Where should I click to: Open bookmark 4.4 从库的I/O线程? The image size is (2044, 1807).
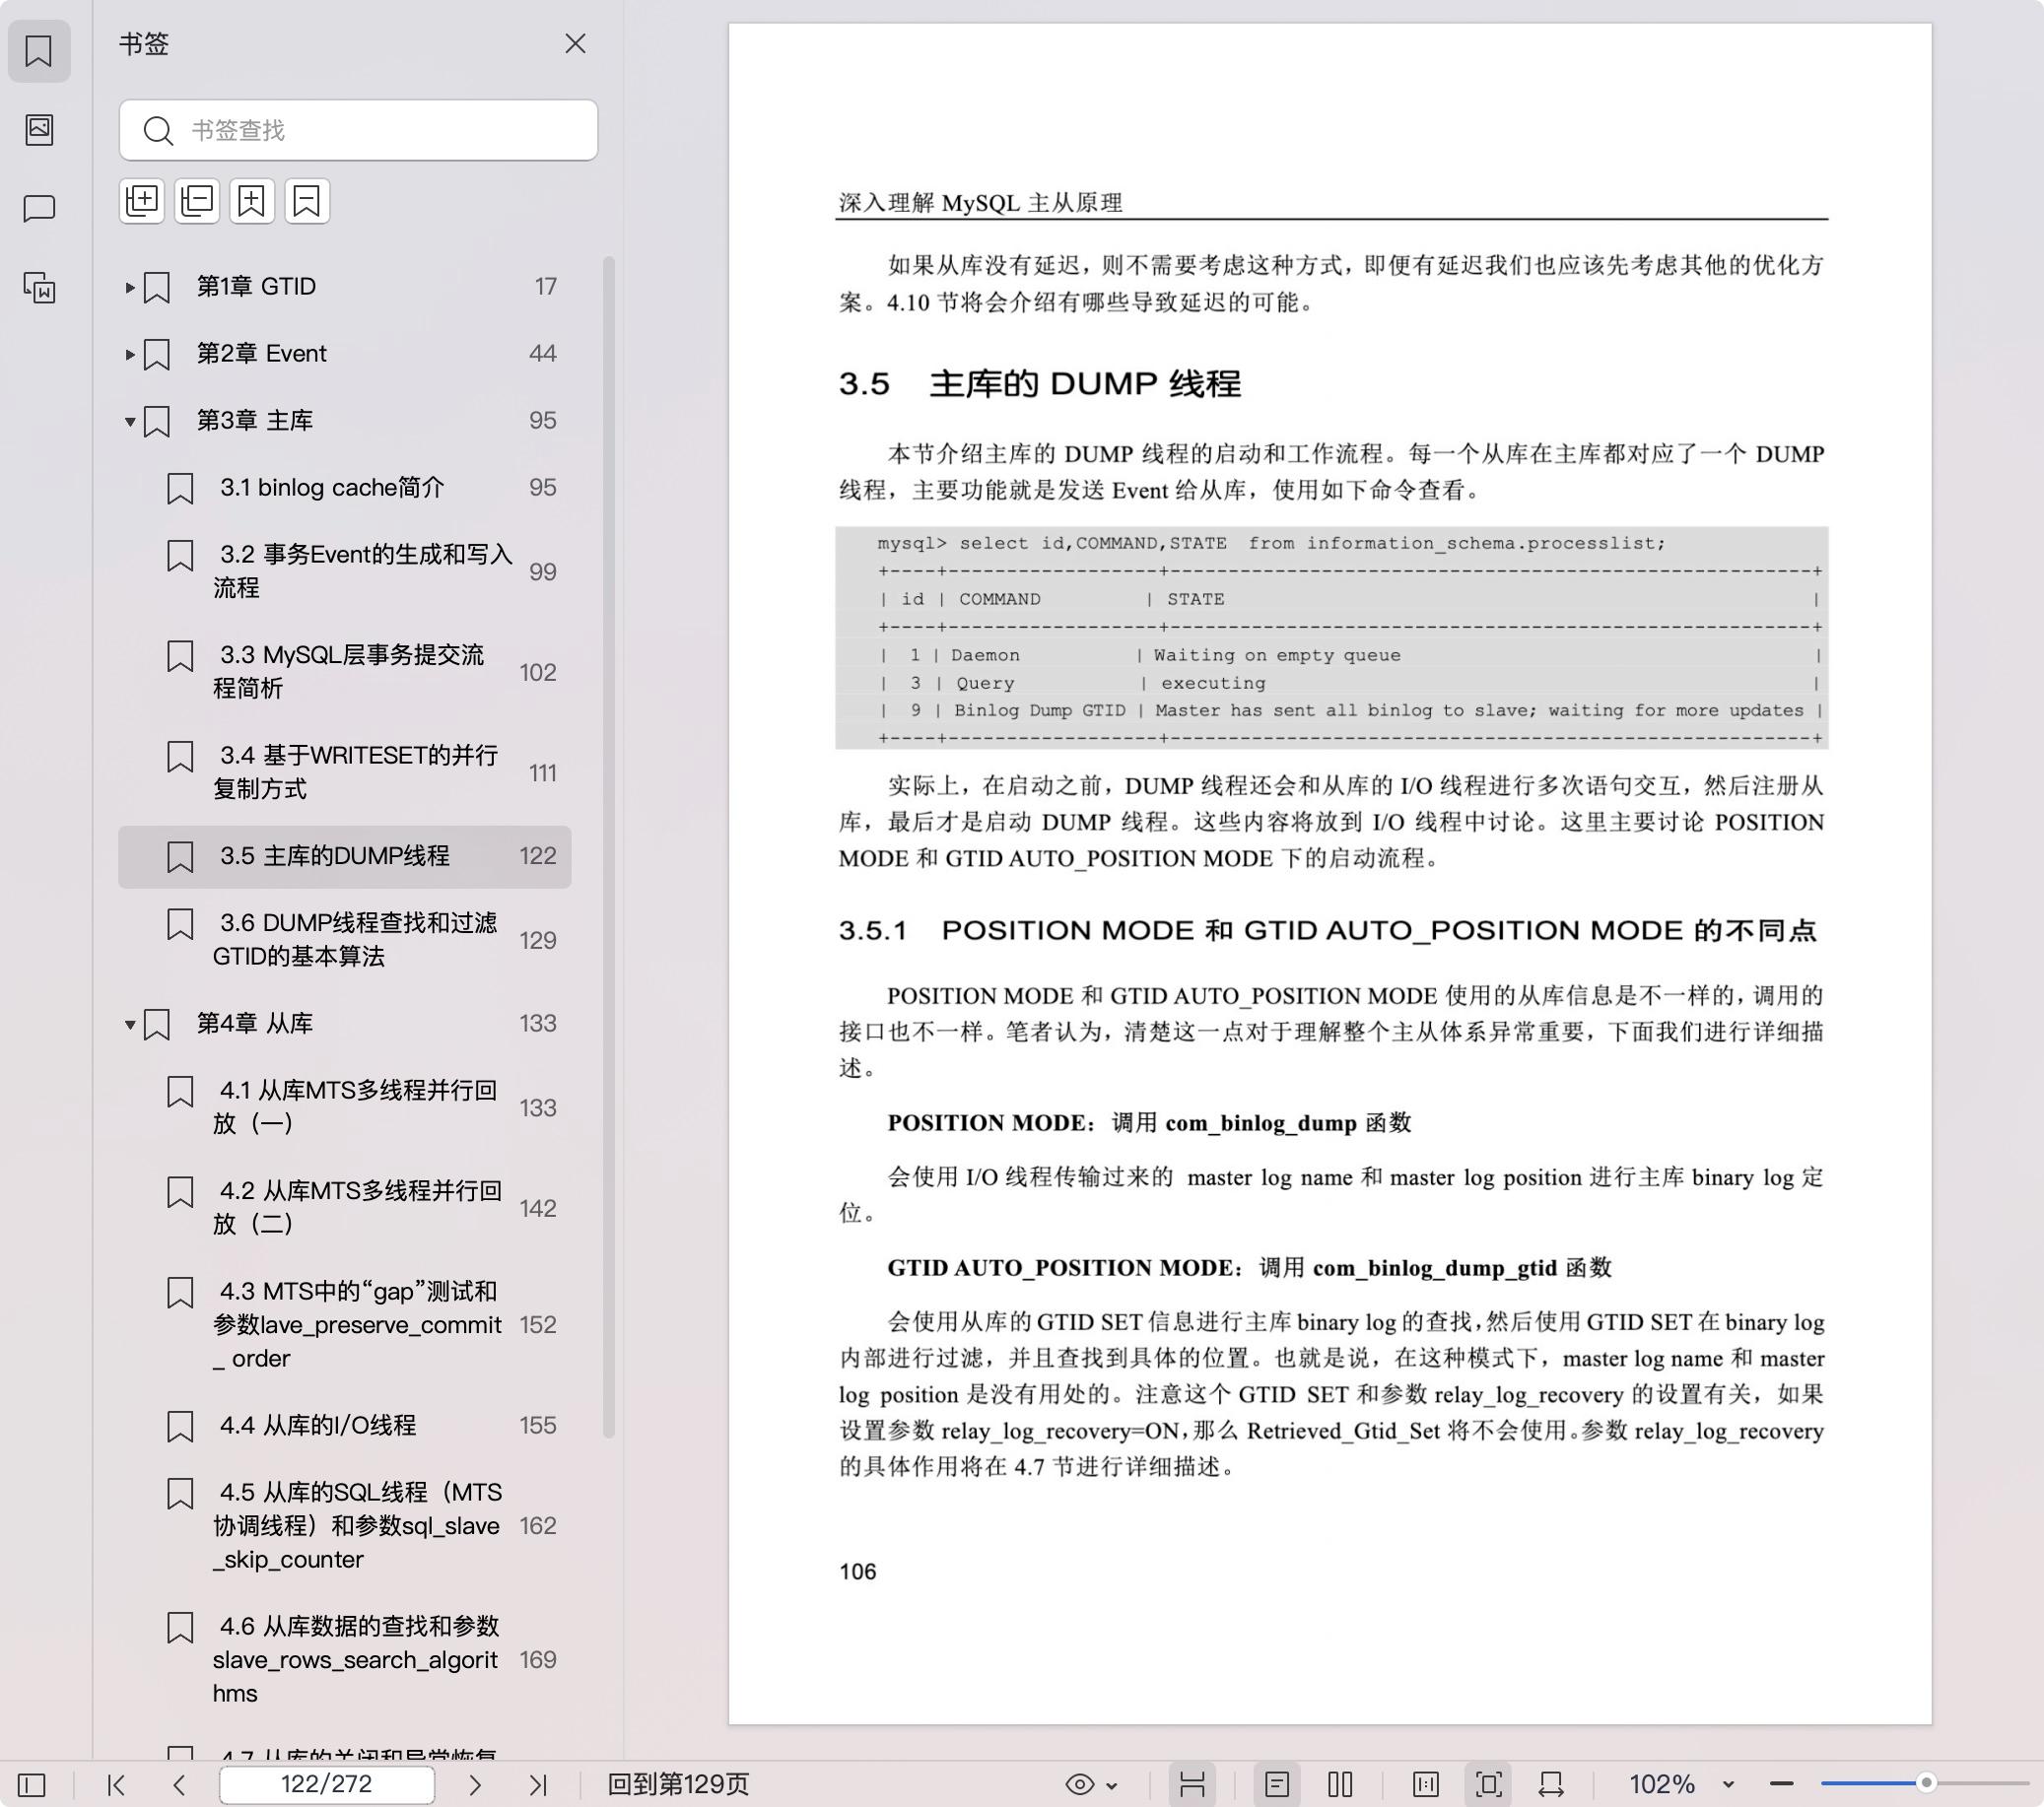click(344, 1425)
